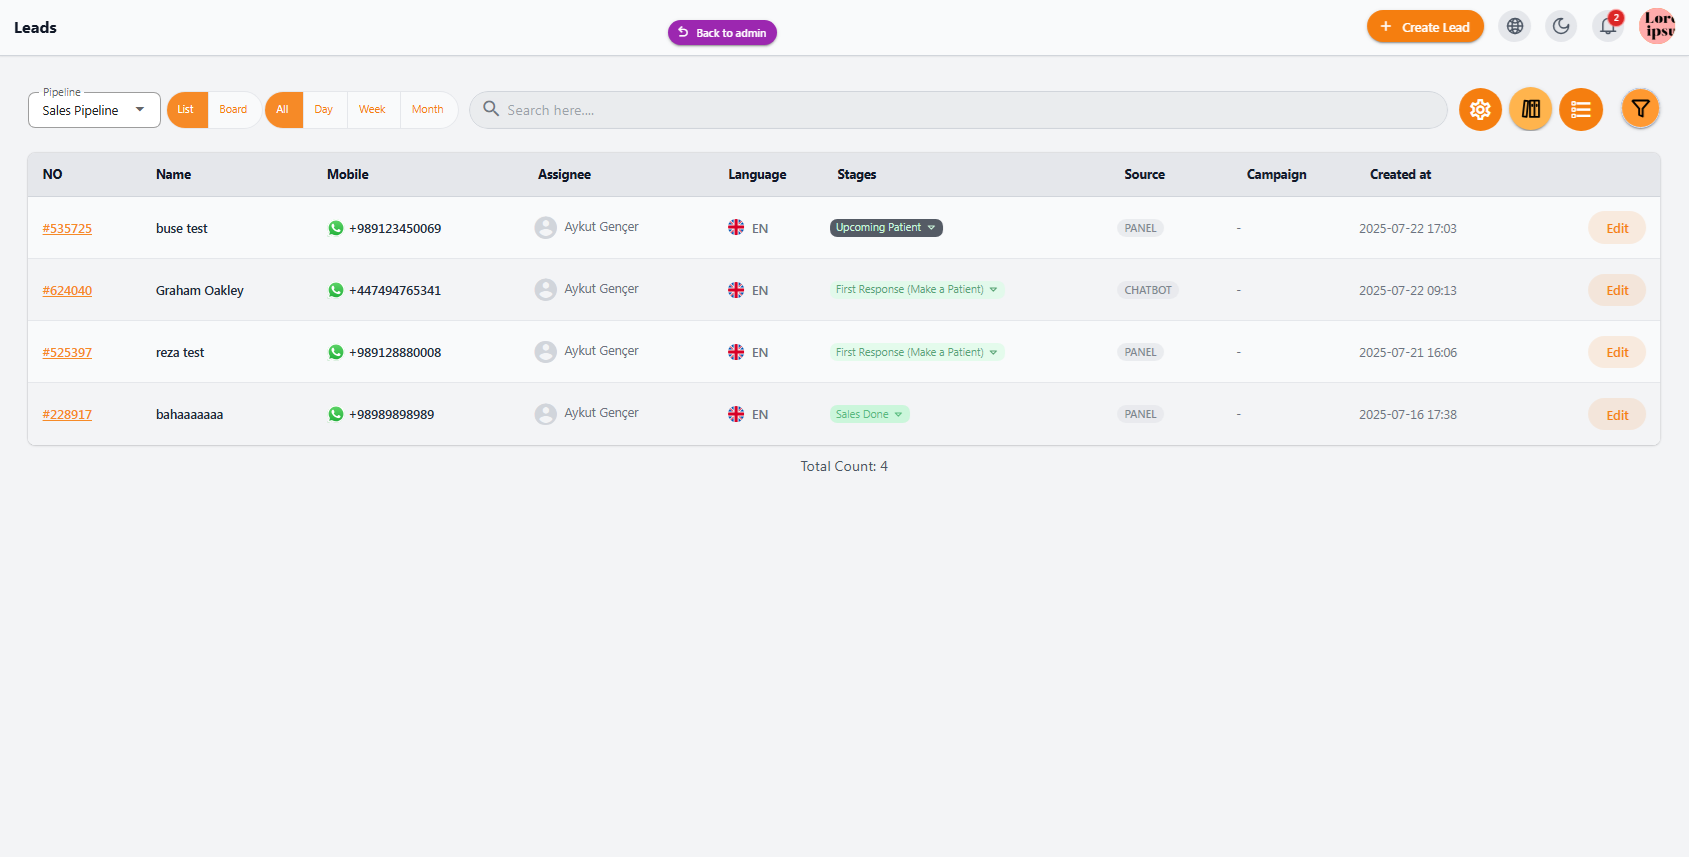Switch to List view
The image size is (1689, 857).
click(x=187, y=110)
